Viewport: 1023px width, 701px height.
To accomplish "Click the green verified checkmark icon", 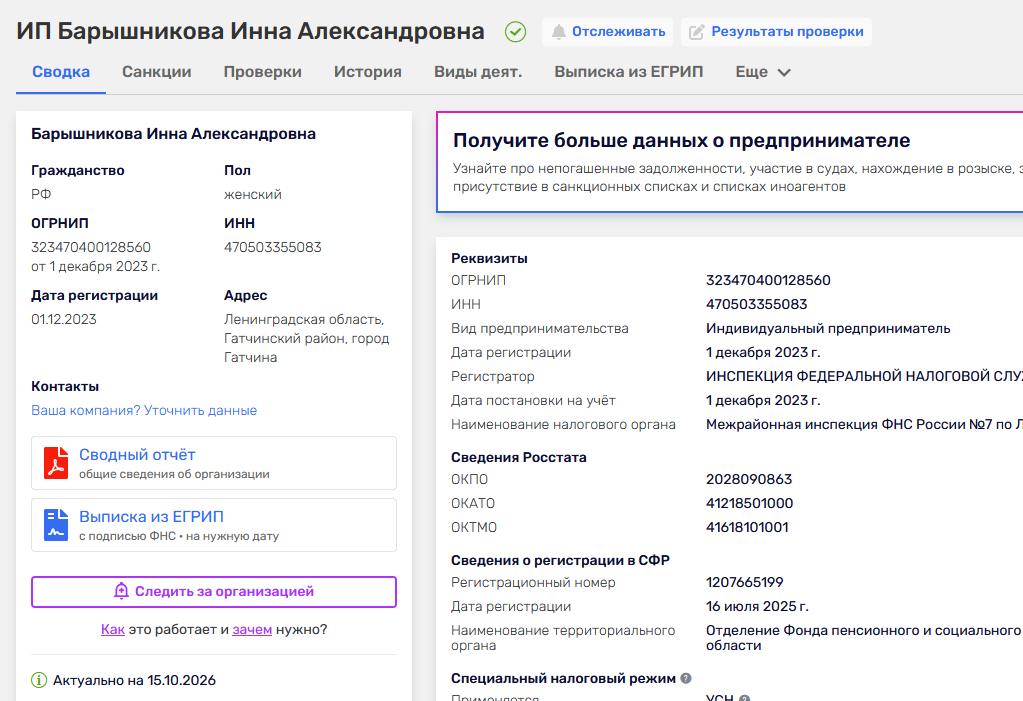I will 515,31.
